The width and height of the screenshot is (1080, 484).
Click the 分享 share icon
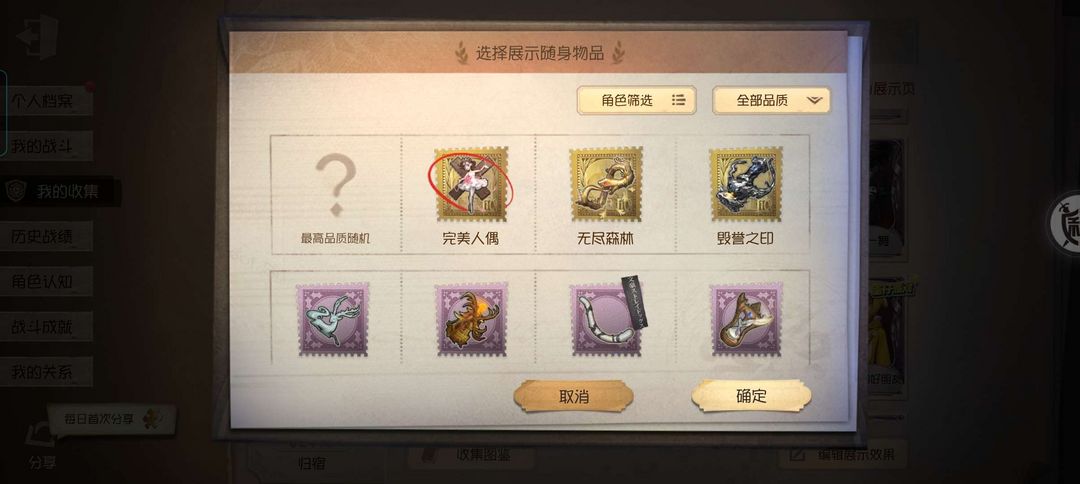[x=41, y=444]
